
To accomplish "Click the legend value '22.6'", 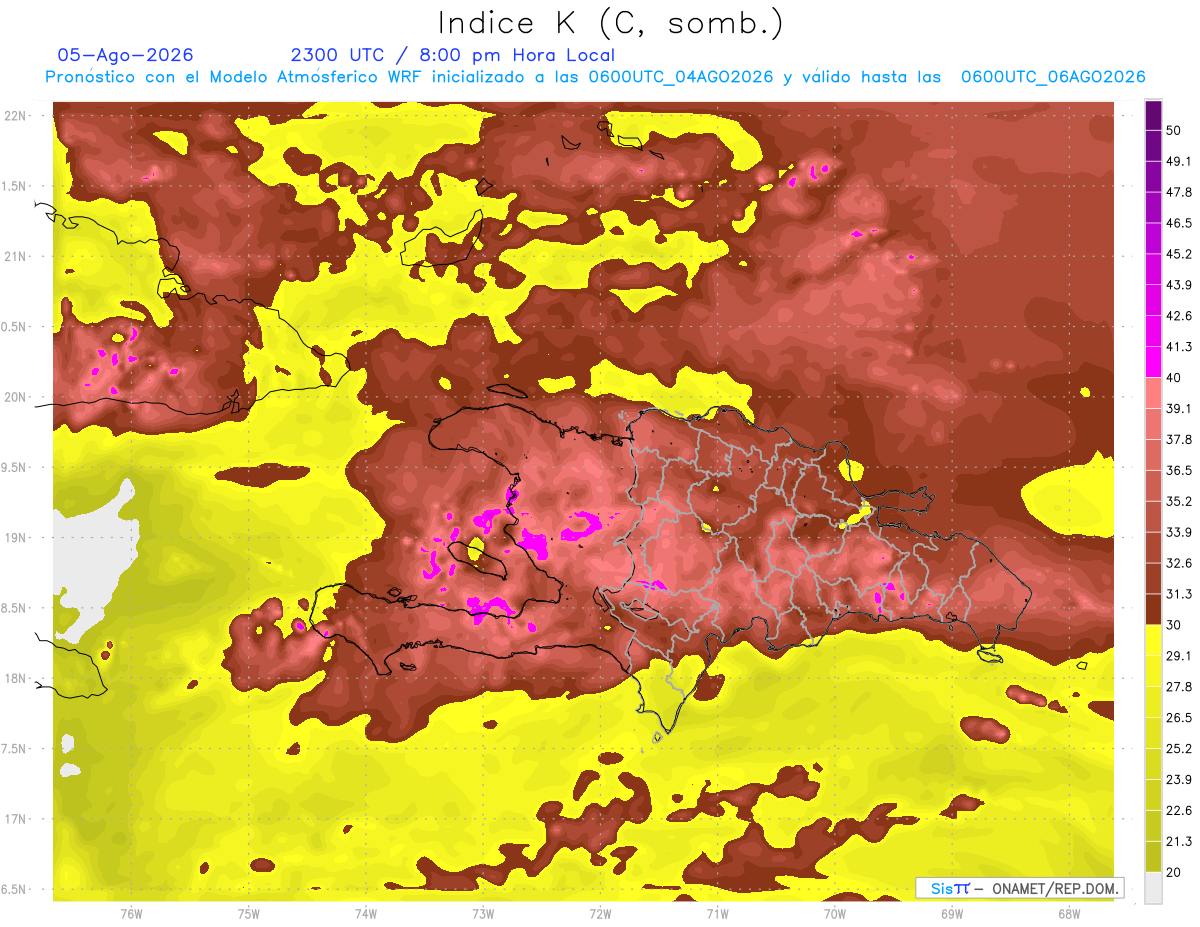I will (1179, 811).
